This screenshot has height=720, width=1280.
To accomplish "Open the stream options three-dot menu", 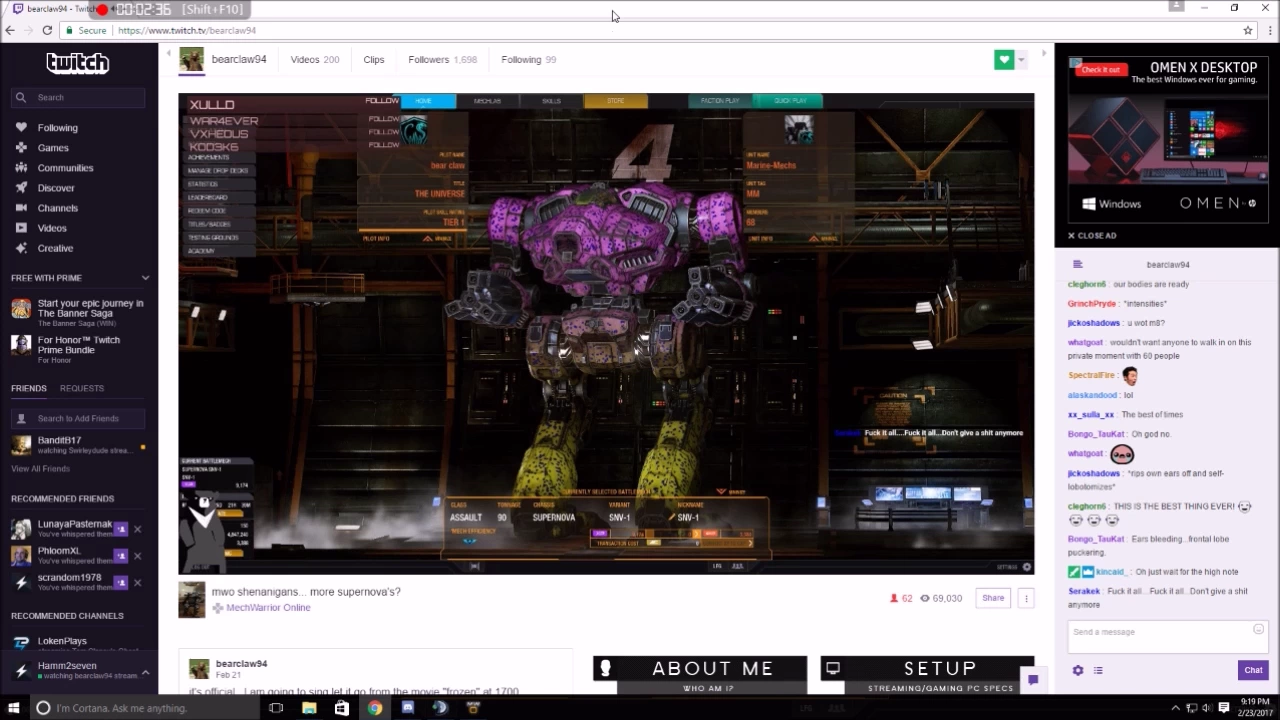I will (1026, 598).
